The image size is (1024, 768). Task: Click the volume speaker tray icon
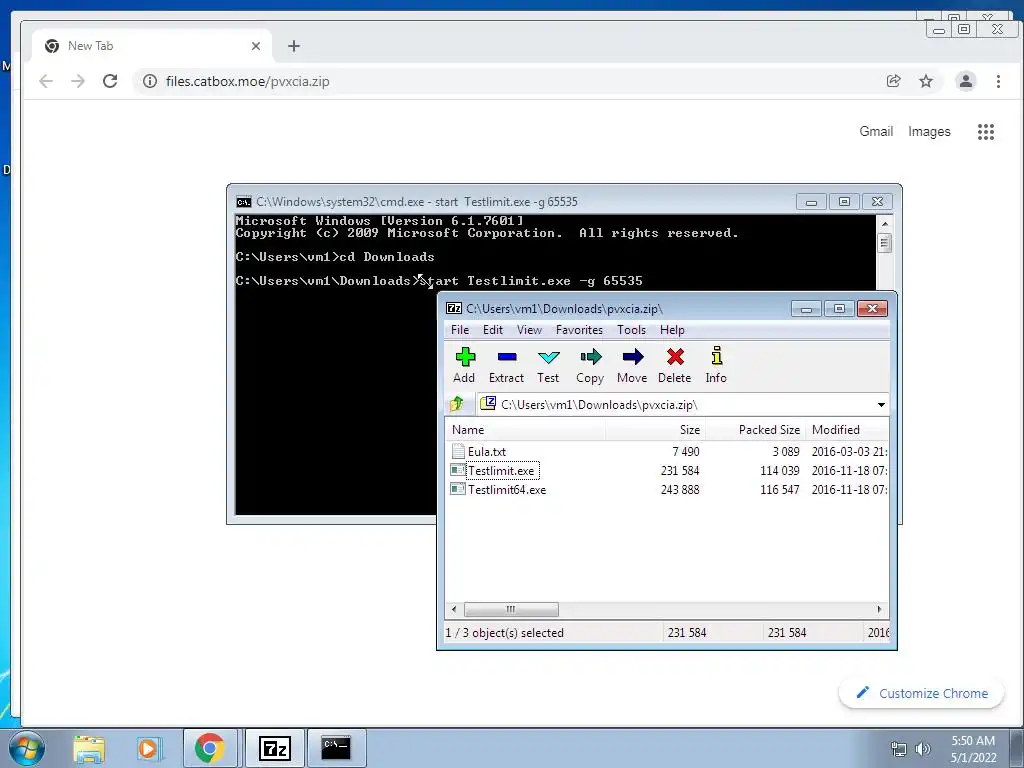tap(923, 749)
